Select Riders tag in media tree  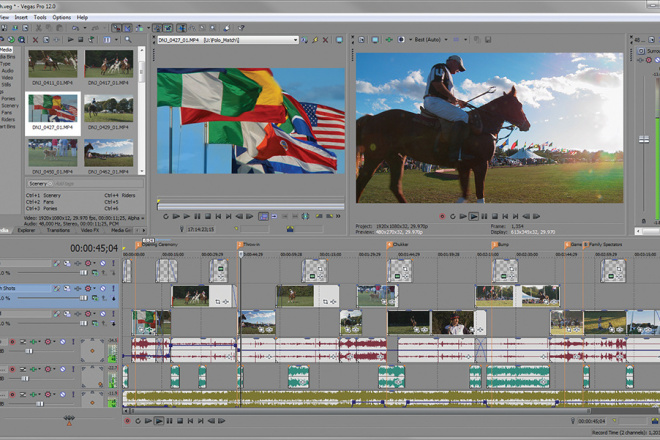[x=8, y=119]
